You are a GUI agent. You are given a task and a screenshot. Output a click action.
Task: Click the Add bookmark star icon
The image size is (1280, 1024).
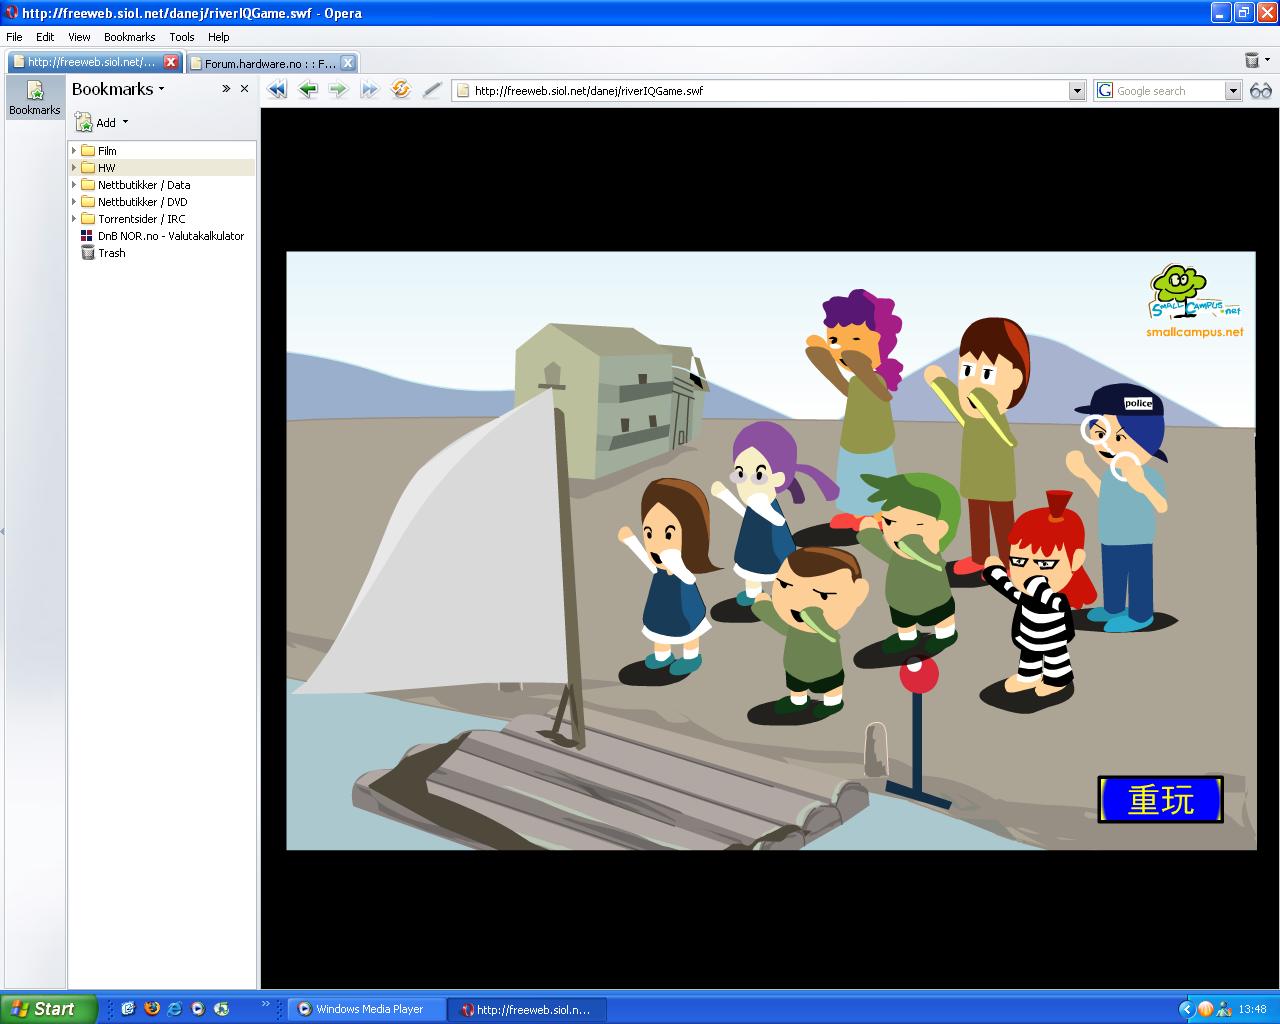click(x=84, y=122)
